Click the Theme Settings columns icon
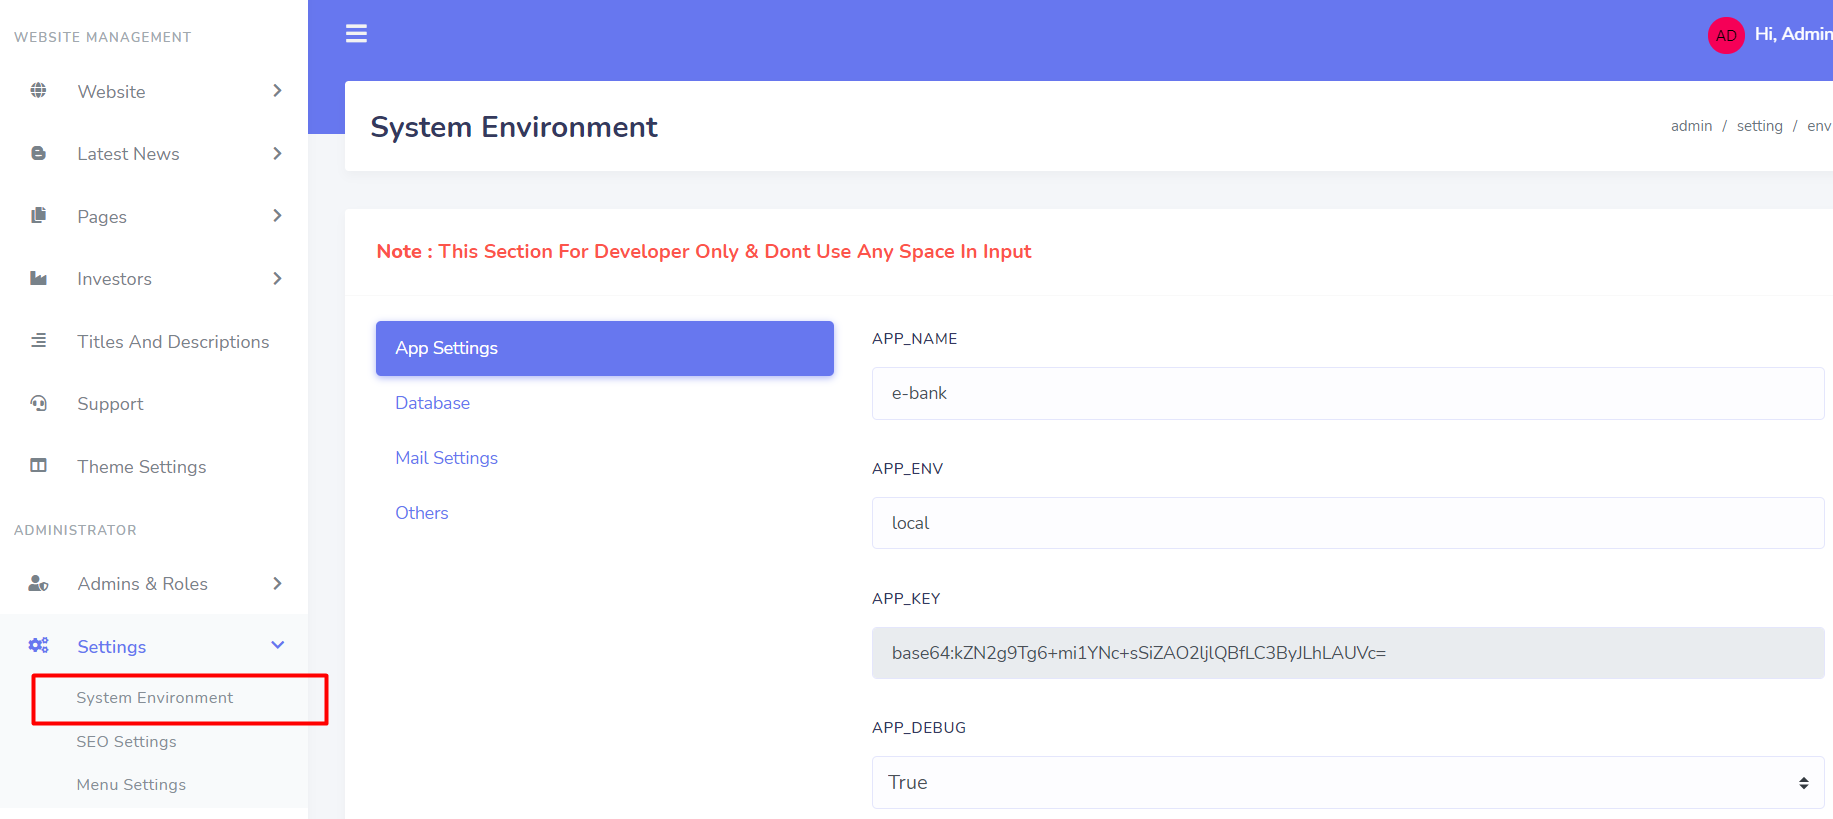 point(38,466)
